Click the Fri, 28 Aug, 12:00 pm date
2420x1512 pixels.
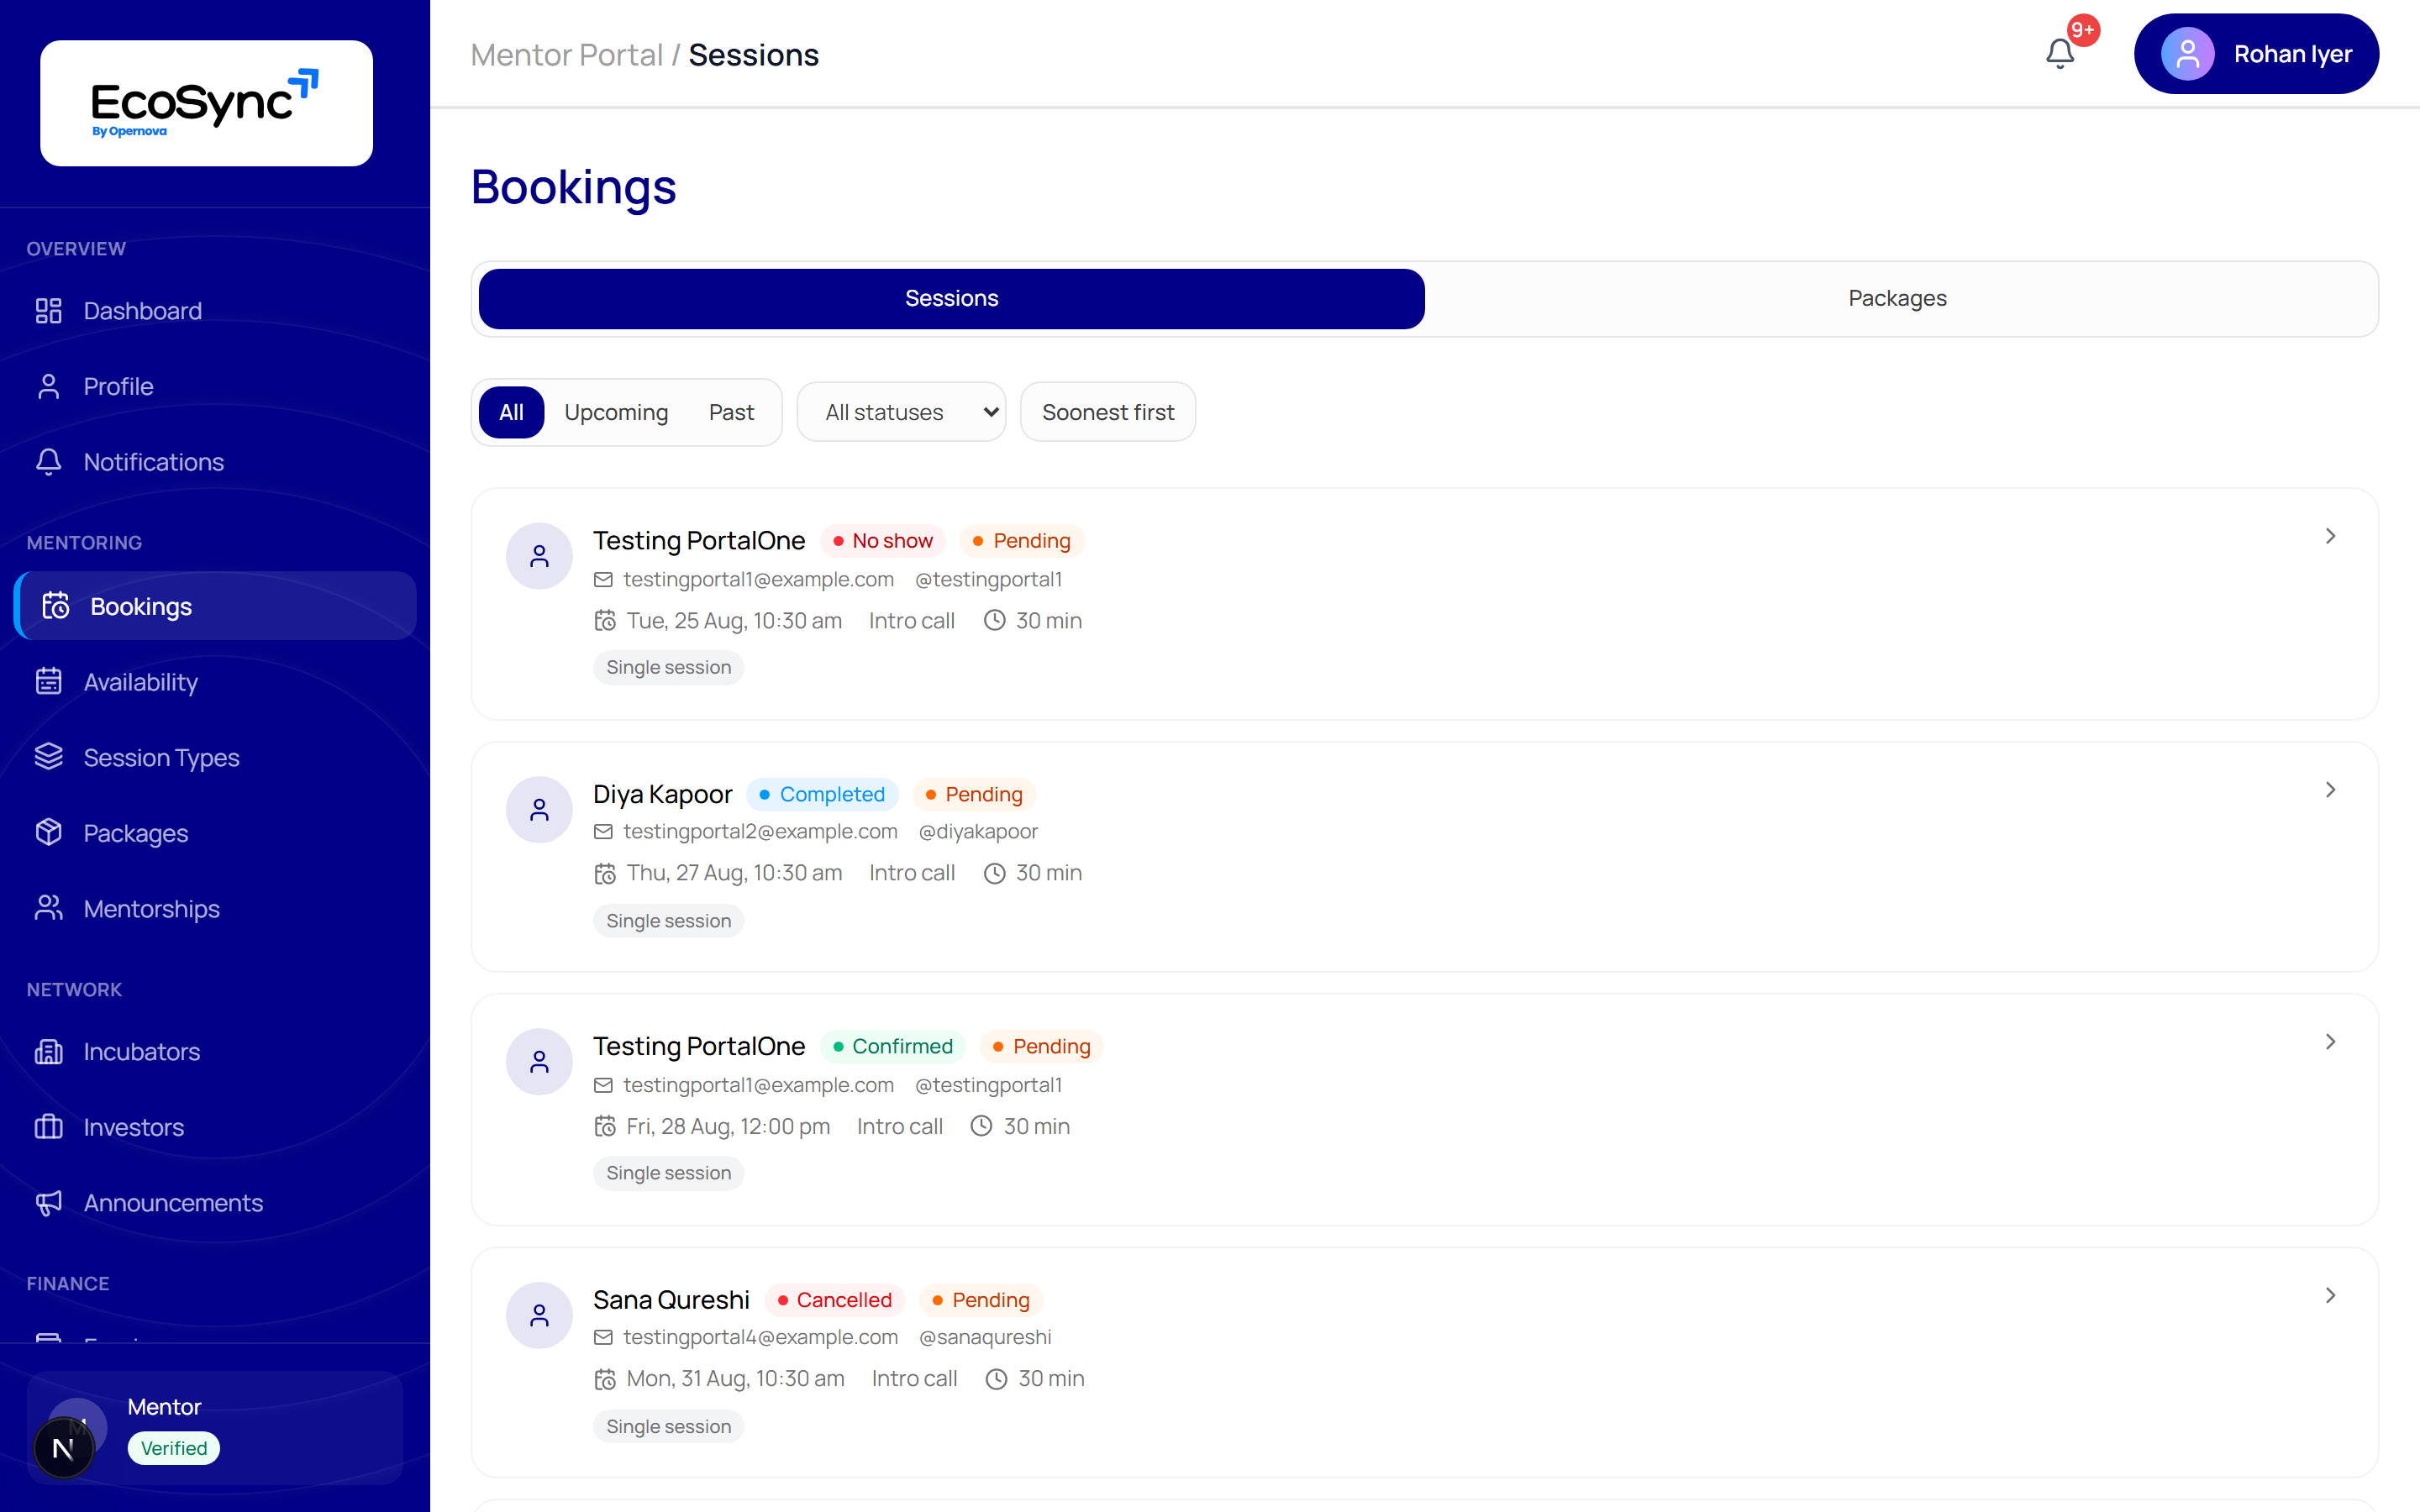(728, 1126)
